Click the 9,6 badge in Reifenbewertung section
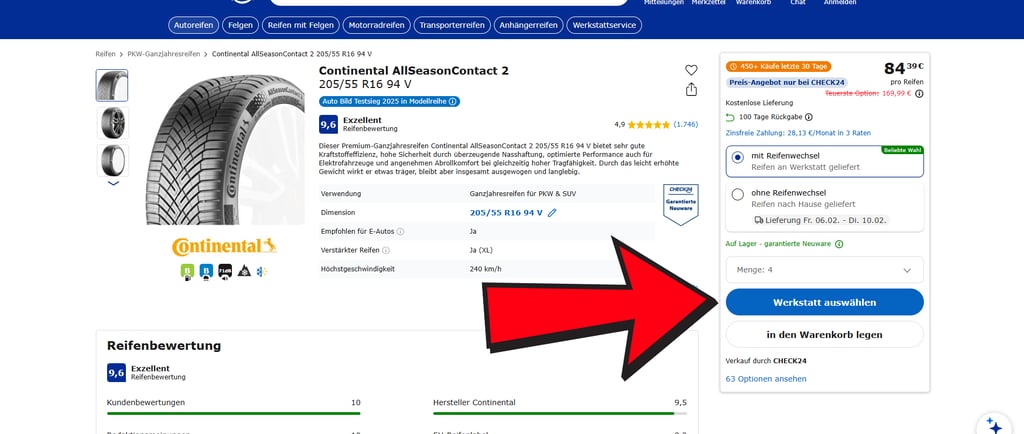Viewport: 1024px width, 434px height. tap(116, 373)
